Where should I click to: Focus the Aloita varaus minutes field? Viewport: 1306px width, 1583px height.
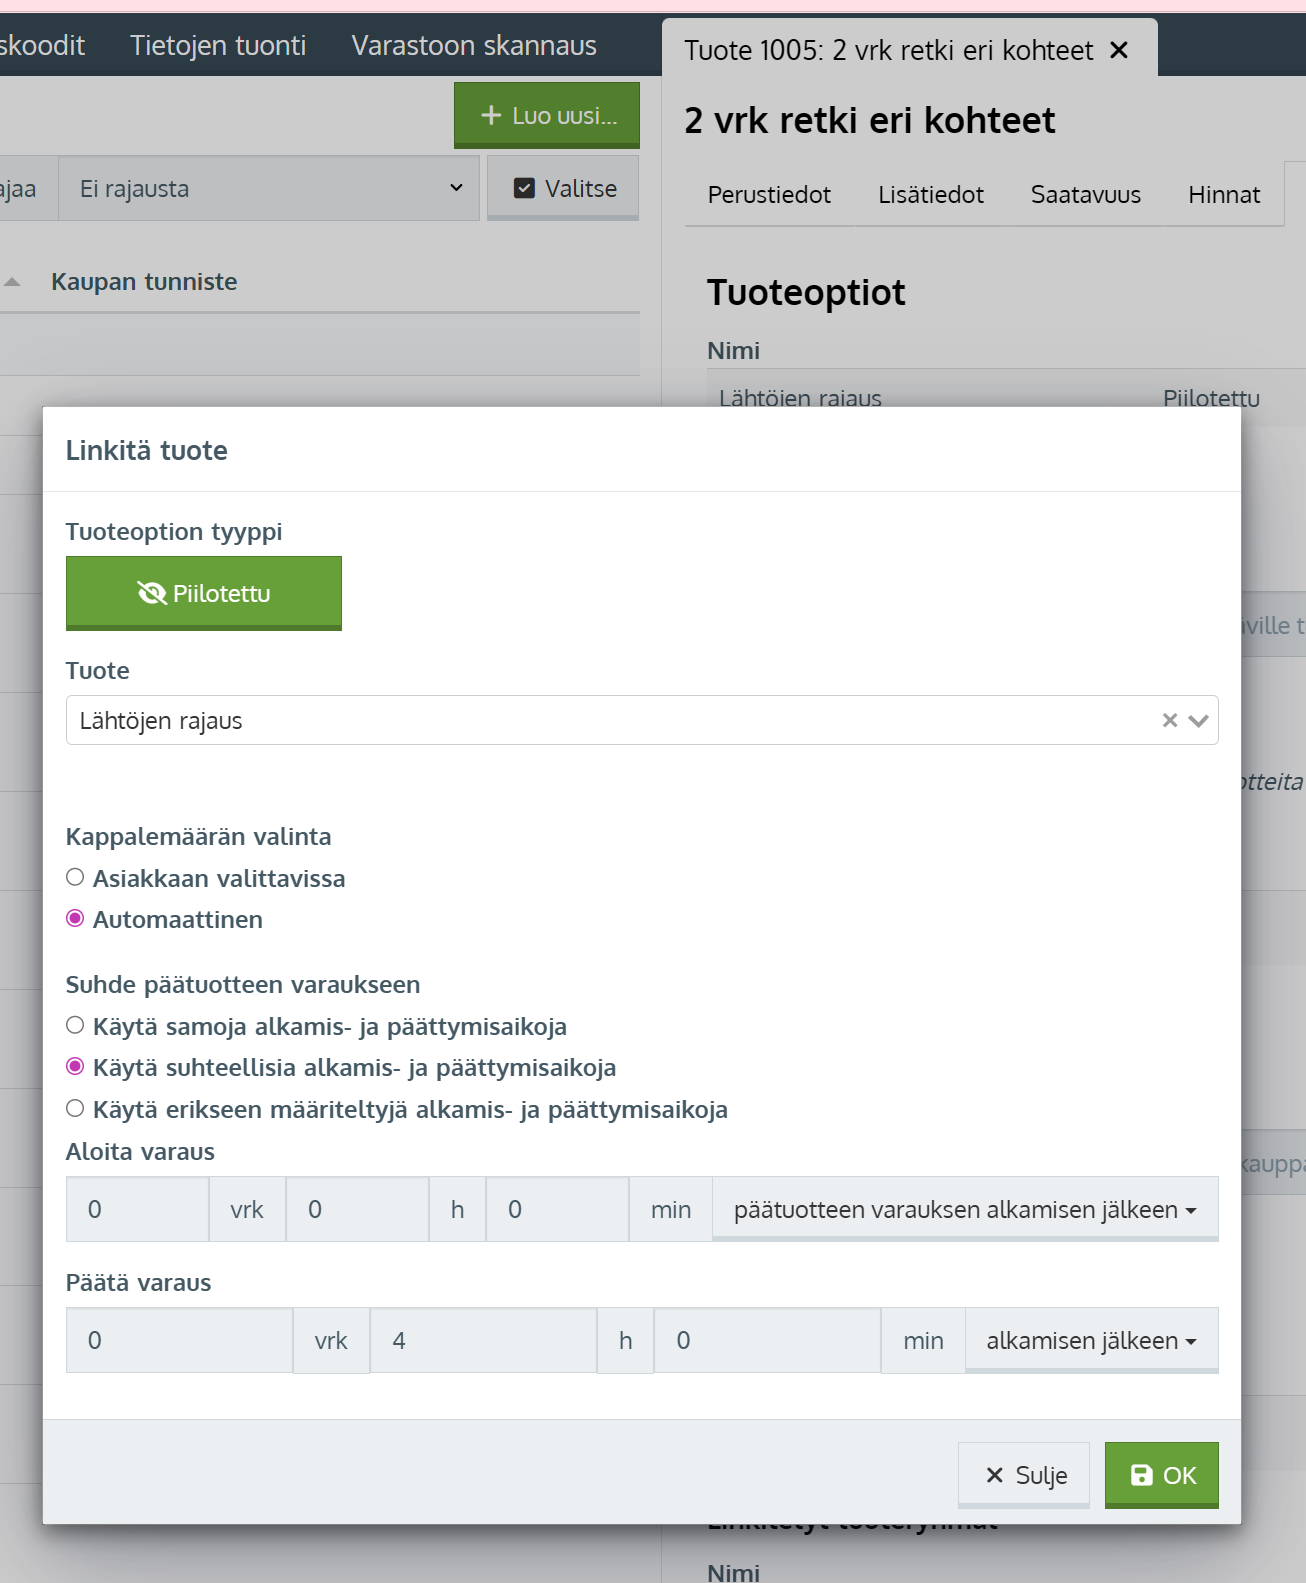click(x=558, y=1209)
